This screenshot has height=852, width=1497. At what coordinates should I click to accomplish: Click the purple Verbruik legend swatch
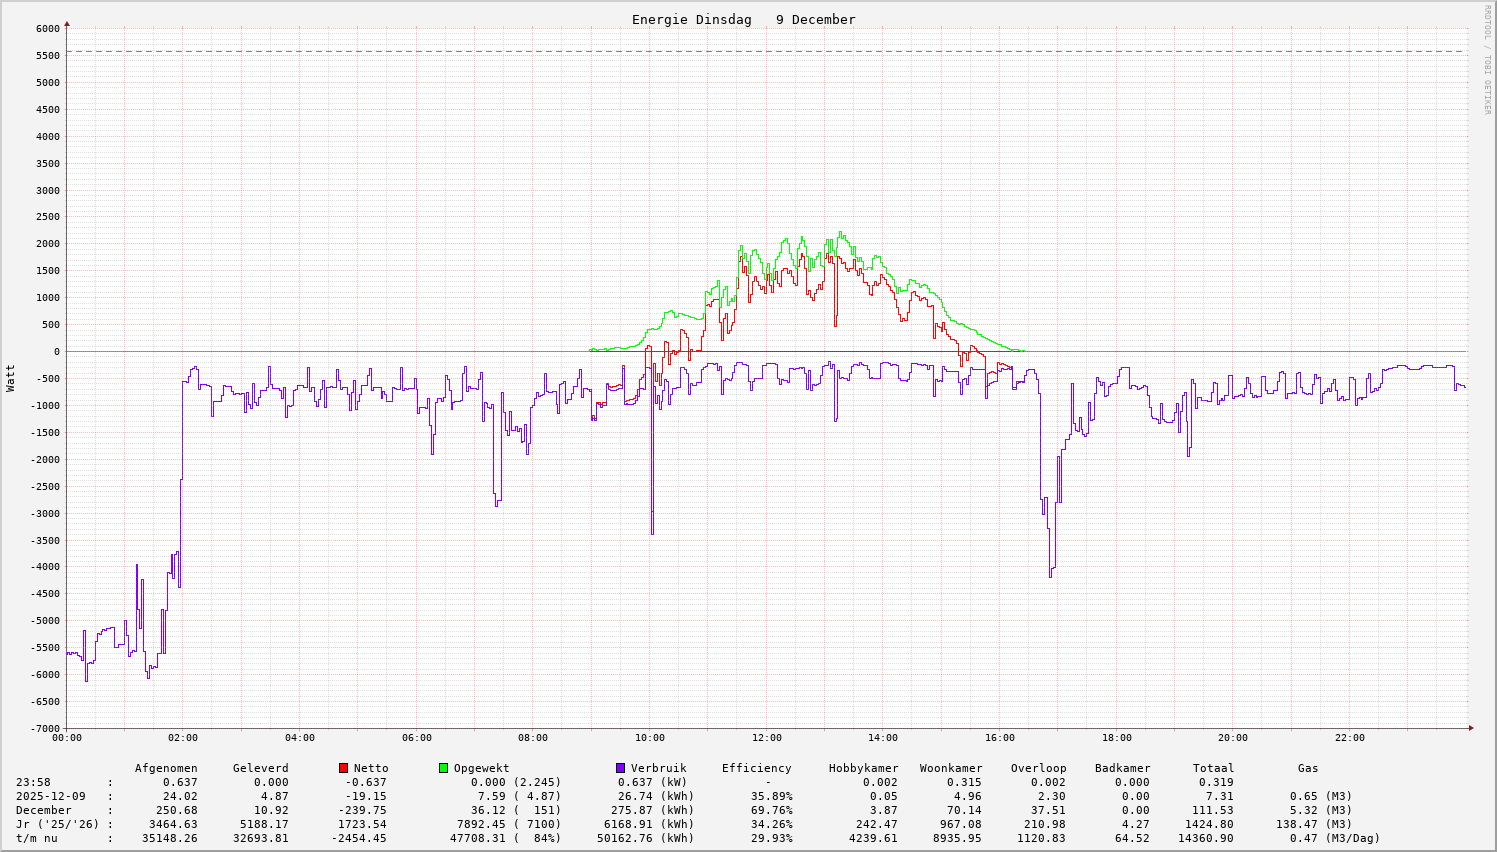coord(620,768)
